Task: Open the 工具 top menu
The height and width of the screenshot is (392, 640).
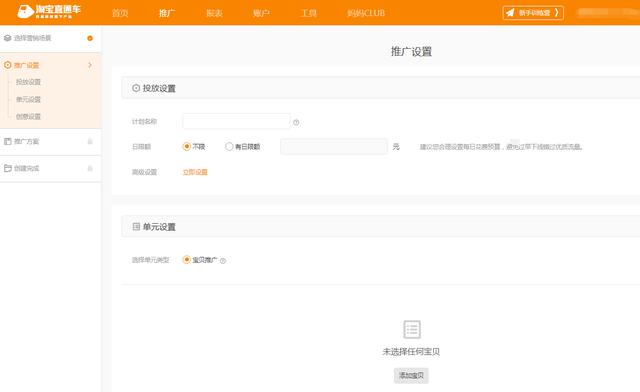Action: click(309, 13)
